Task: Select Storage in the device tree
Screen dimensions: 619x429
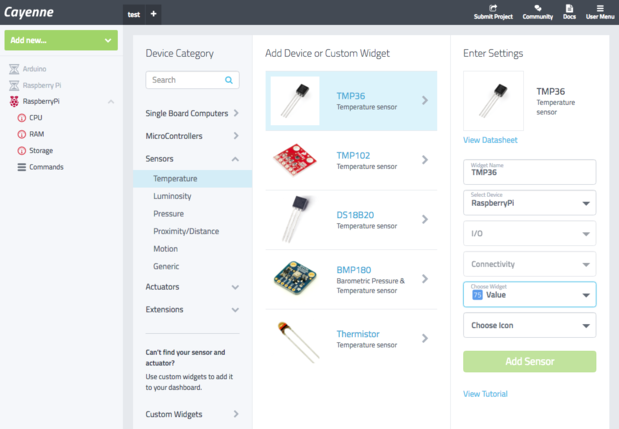Action: (41, 151)
